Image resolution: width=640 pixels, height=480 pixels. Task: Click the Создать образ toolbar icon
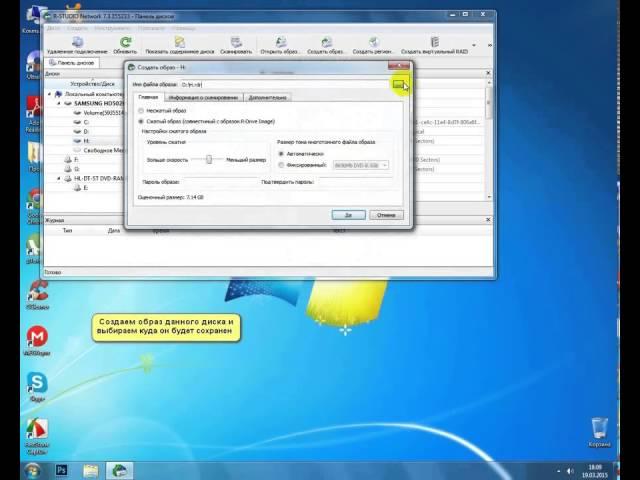327,42
